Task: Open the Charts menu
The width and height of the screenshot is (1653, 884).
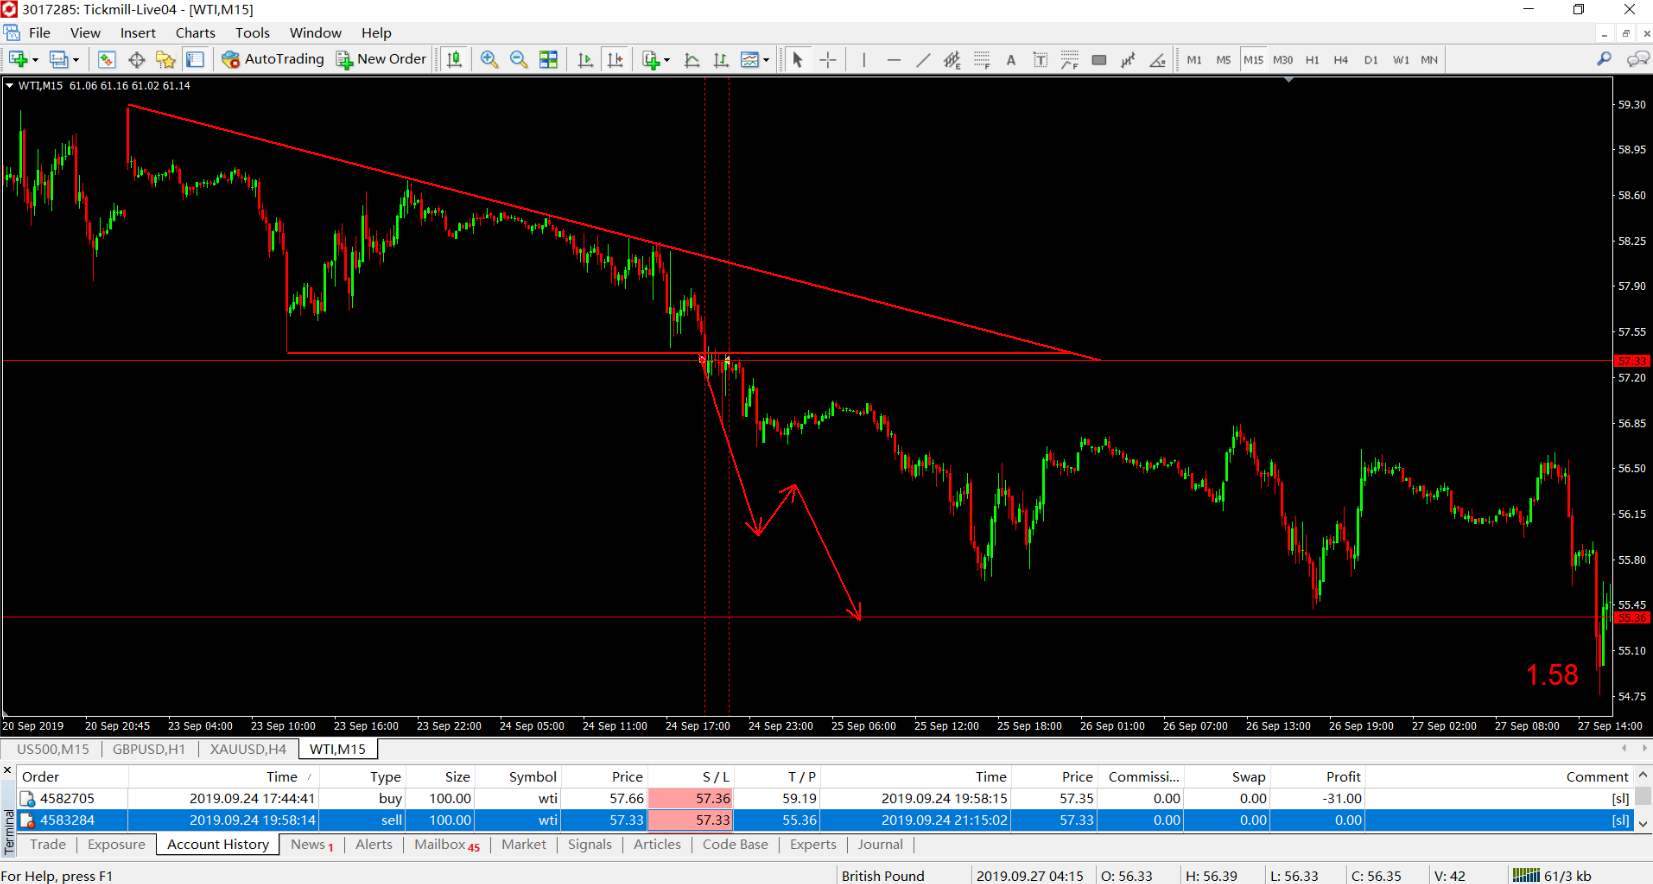Action: pyautogui.click(x=195, y=33)
